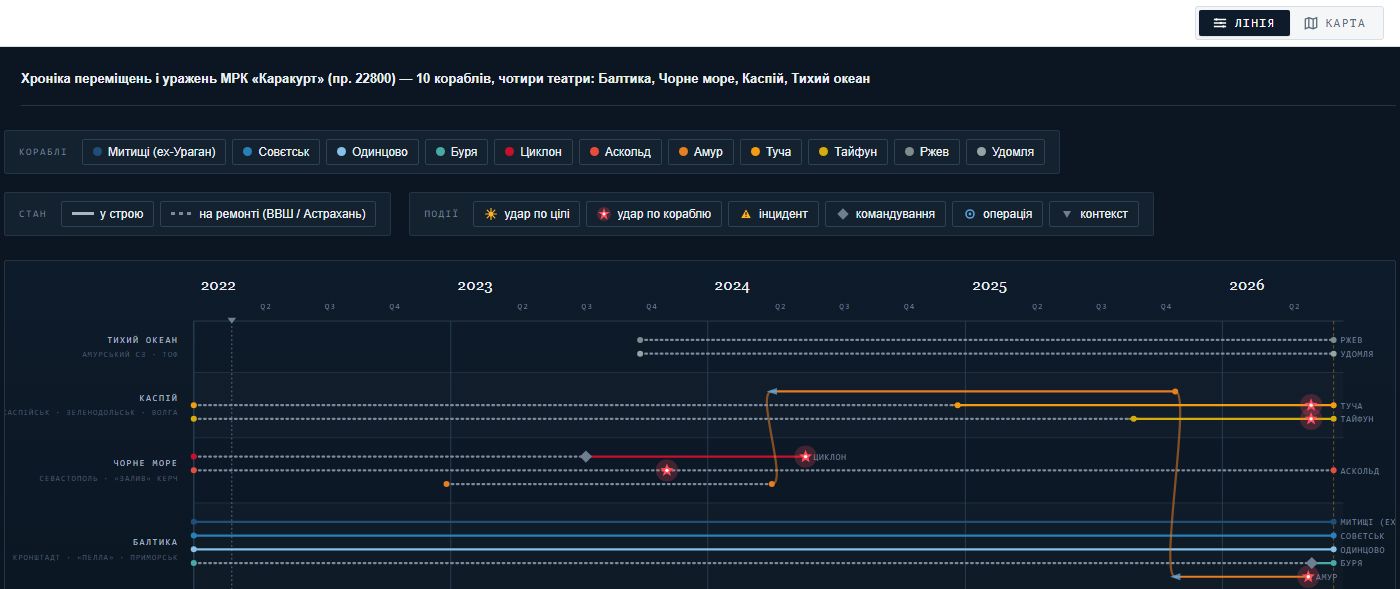Toggle ship filter Аскольд
1400x589 pixels.
click(620, 152)
